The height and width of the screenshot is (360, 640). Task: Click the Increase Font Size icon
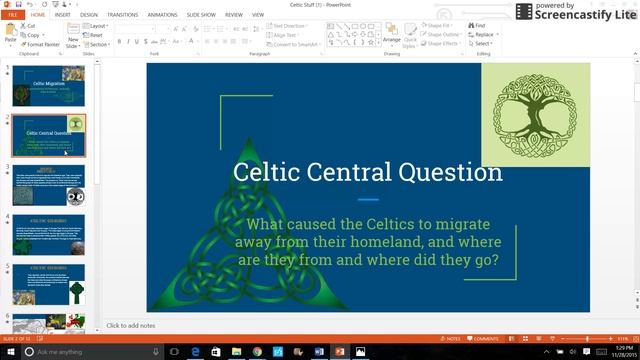click(x=176, y=29)
